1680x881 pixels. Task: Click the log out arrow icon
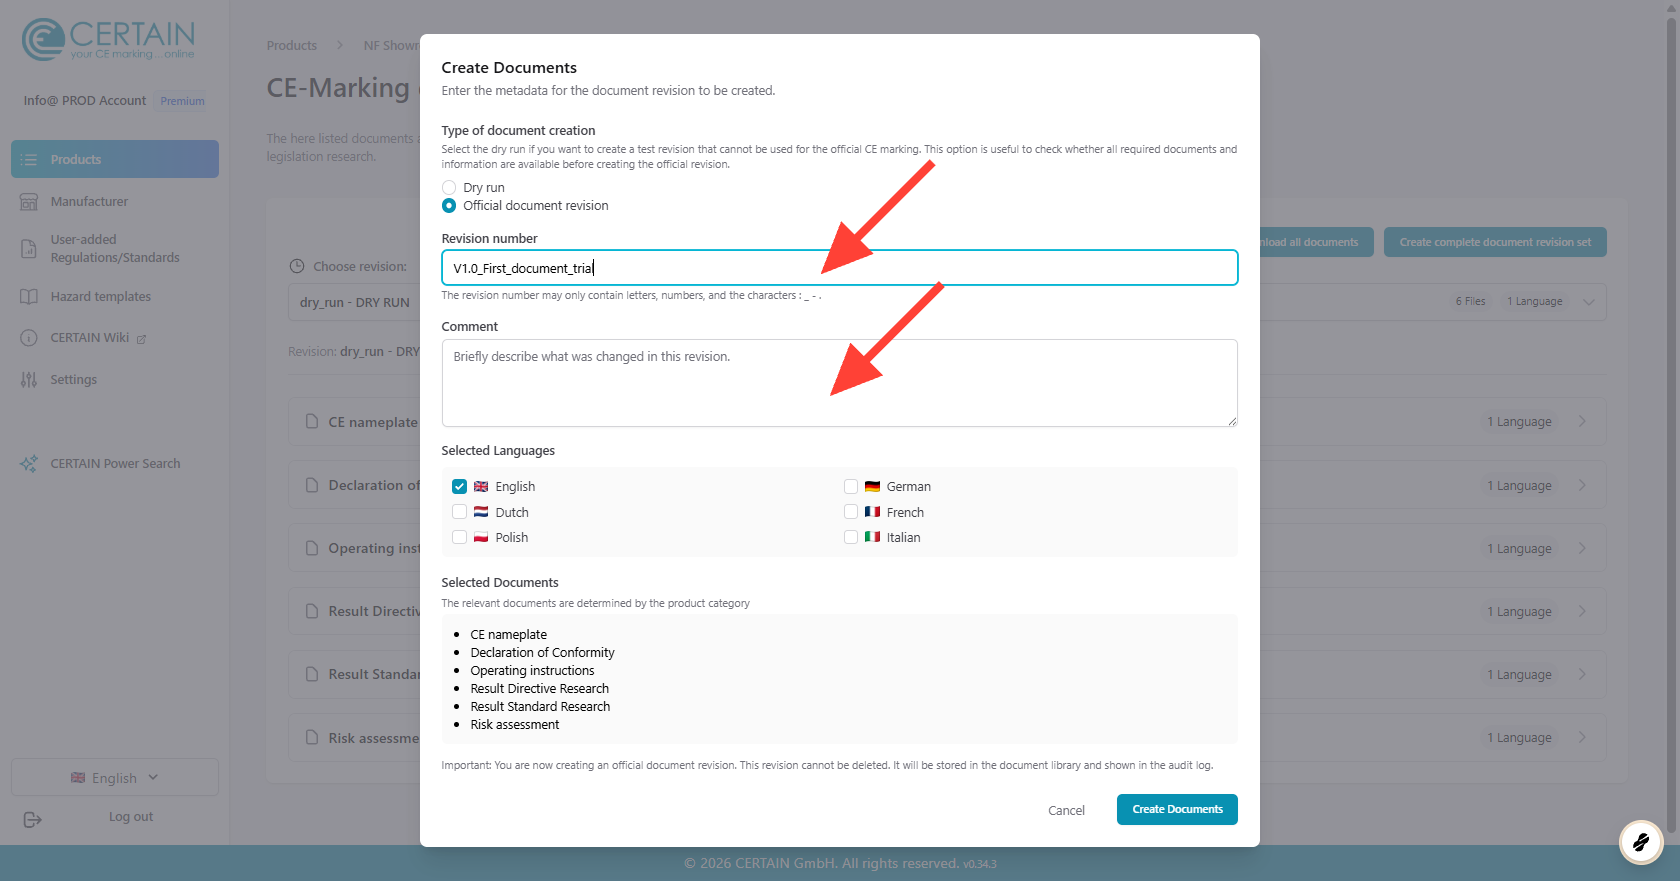pyautogui.click(x=32, y=820)
